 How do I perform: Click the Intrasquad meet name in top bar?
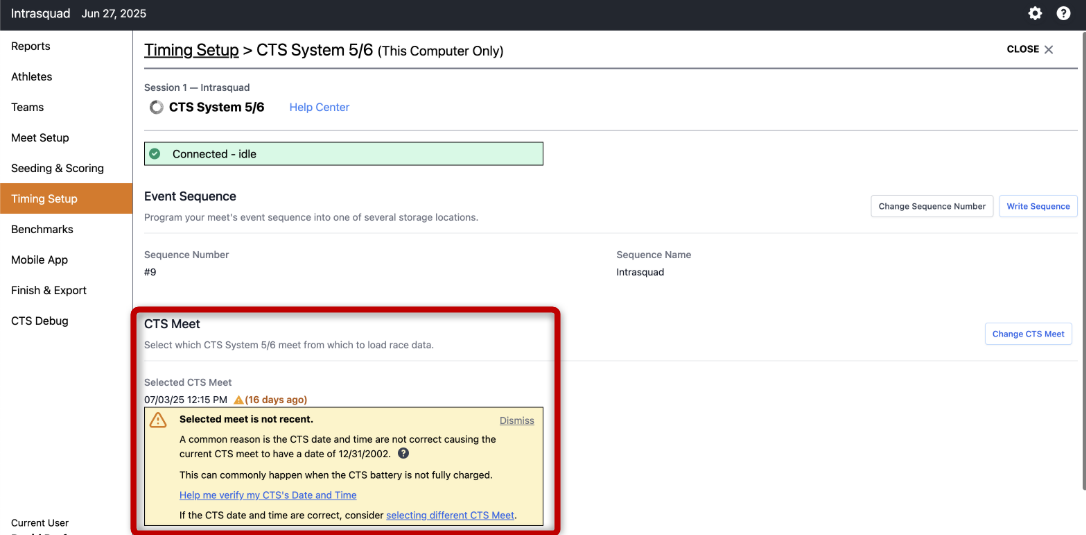tap(40, 13)
